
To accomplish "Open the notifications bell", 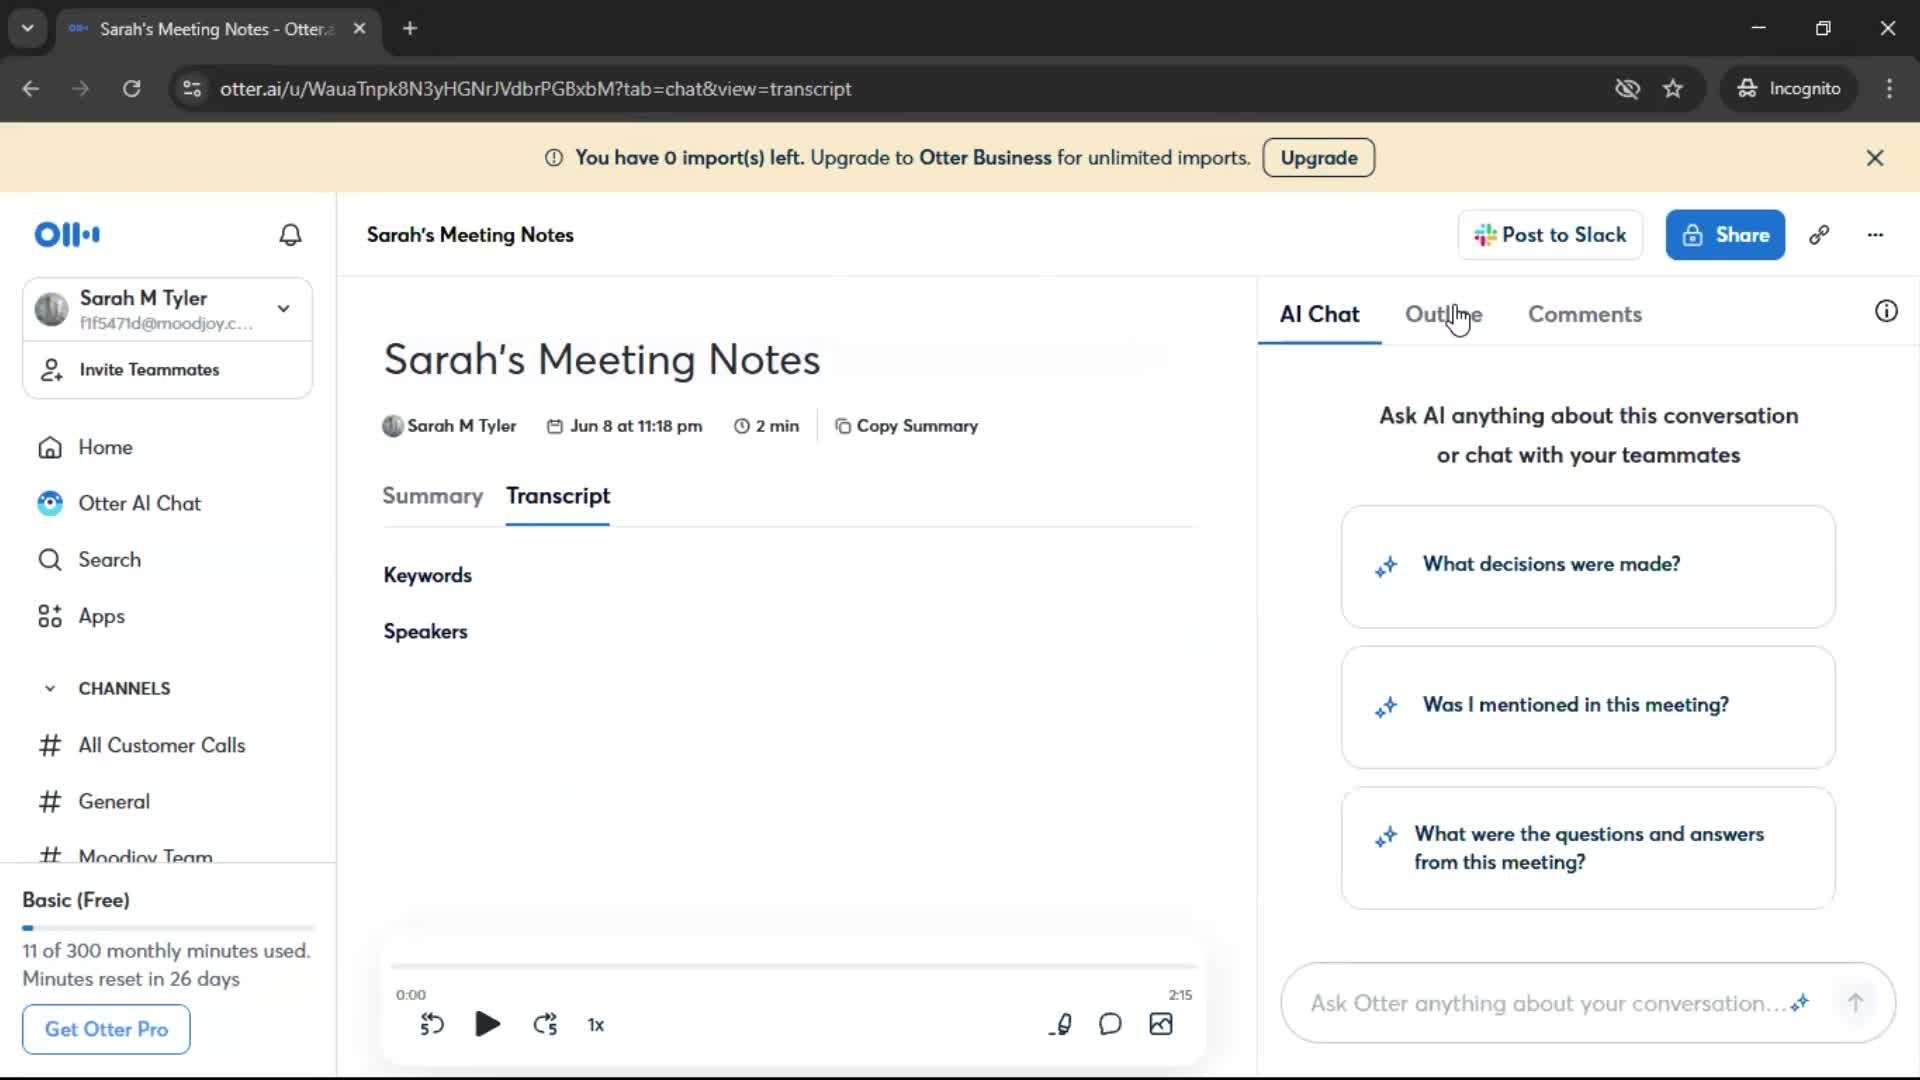I will tap(290, 235).
